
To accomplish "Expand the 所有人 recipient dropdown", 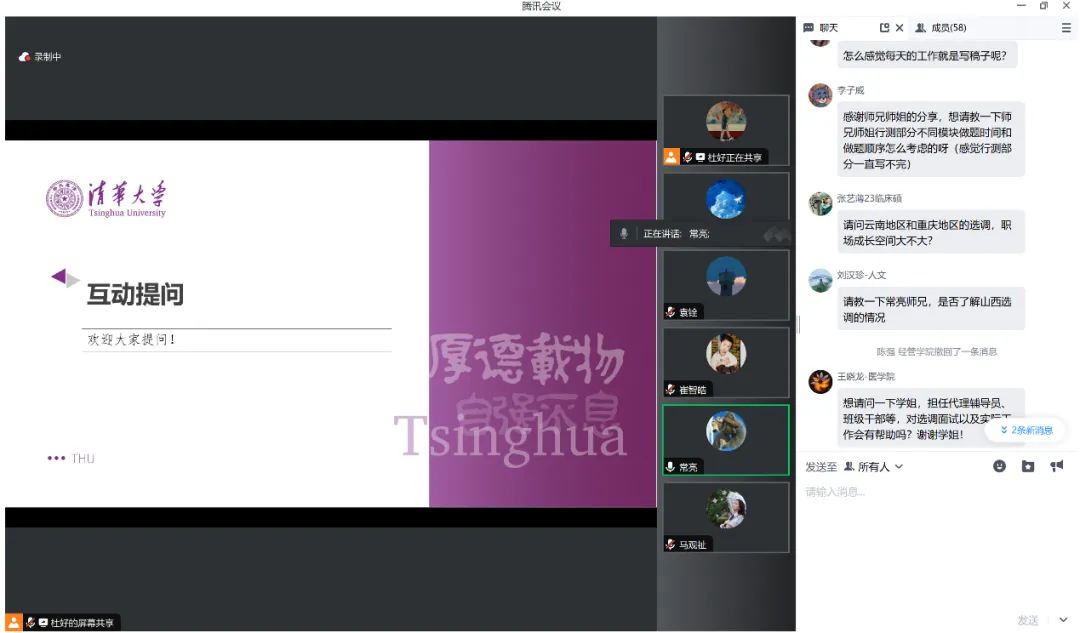I will 873,466.
